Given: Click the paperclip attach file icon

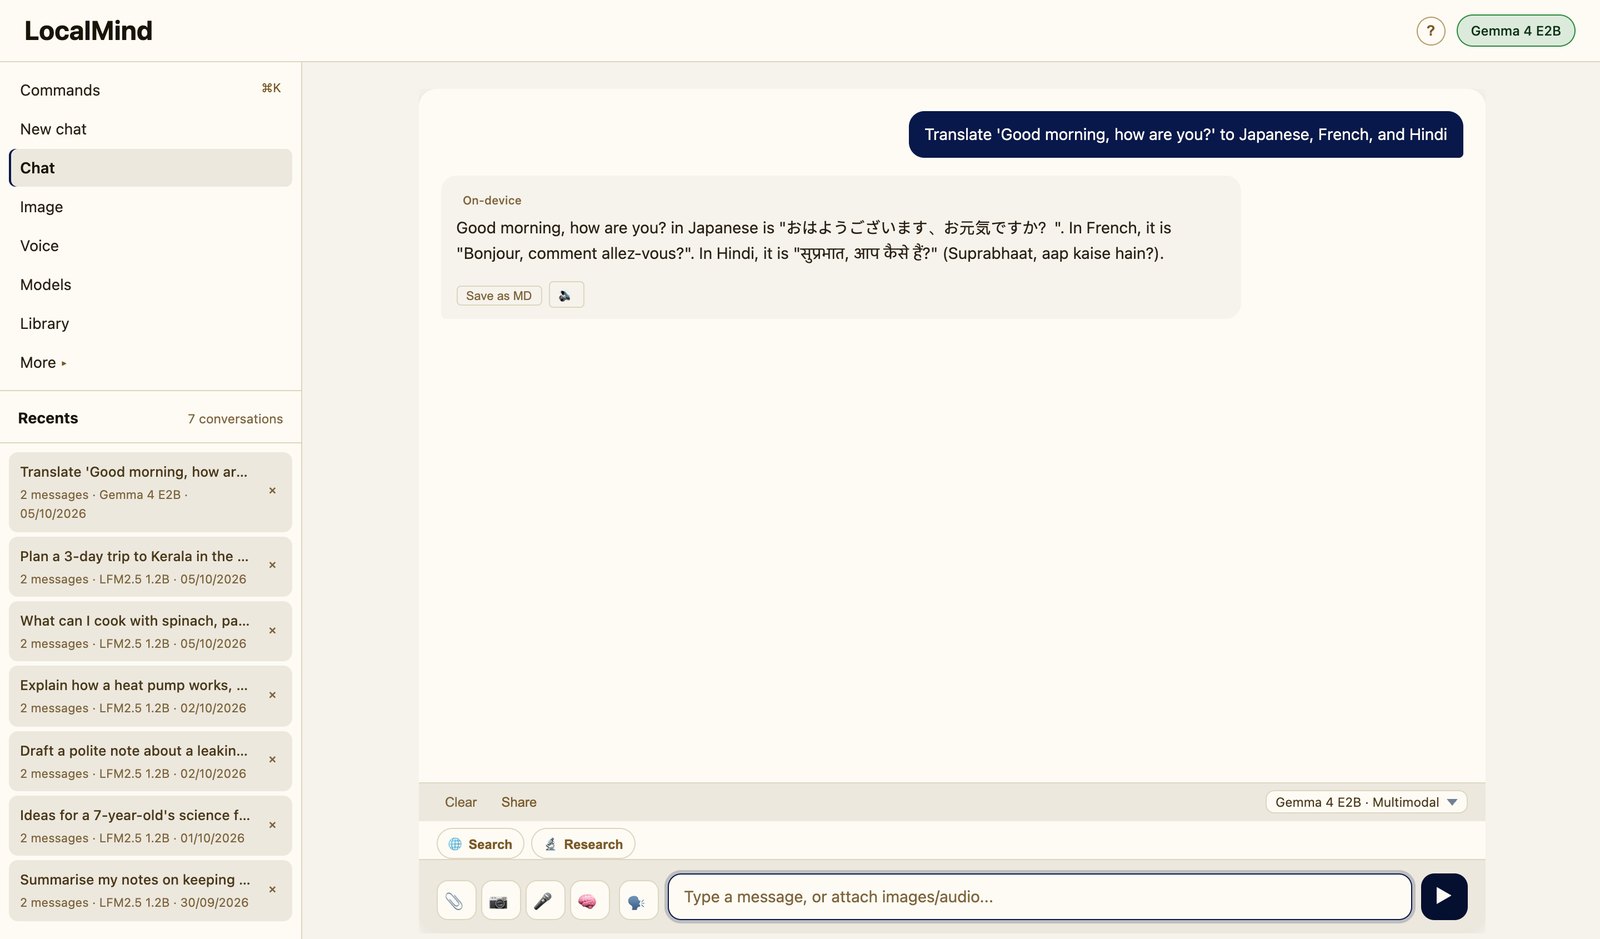Looking at the screenshot, I should coord(455,900).
